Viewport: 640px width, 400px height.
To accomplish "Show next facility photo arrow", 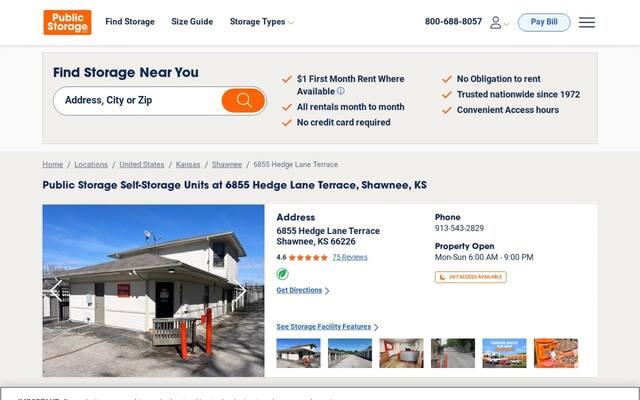I will 240,290.
